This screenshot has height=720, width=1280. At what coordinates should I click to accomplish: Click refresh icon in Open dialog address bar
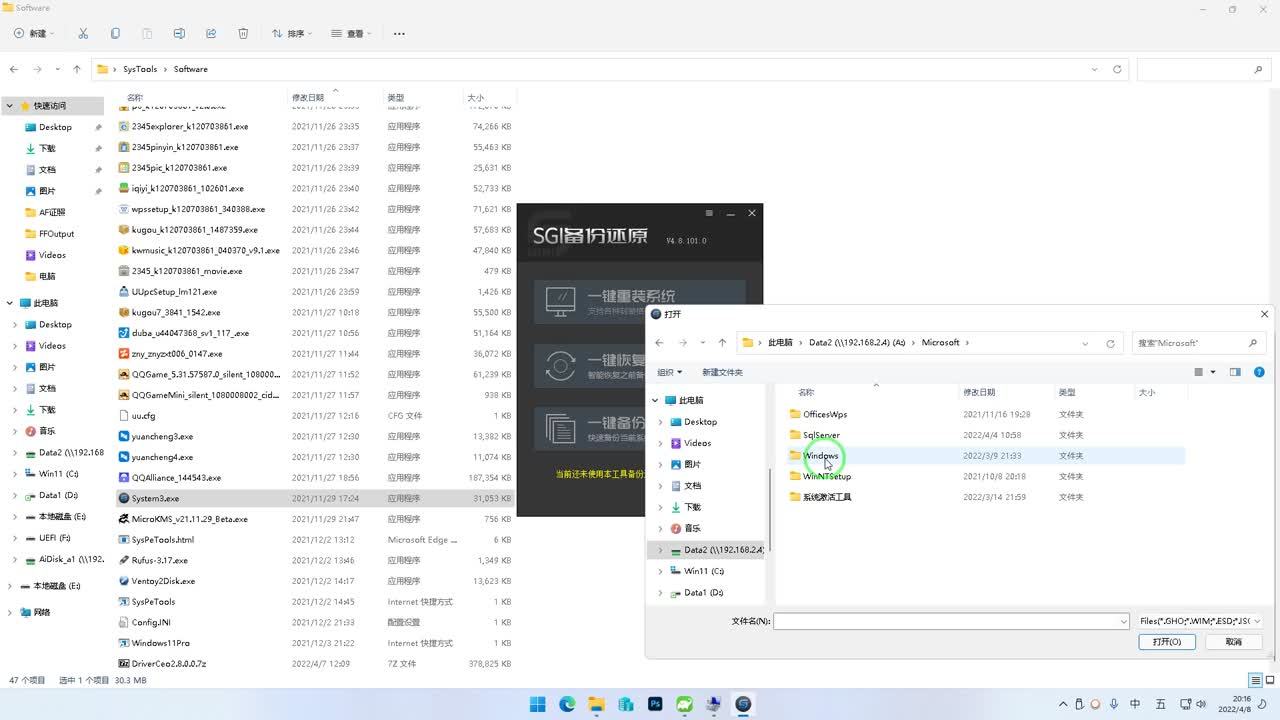[1110, 343]
